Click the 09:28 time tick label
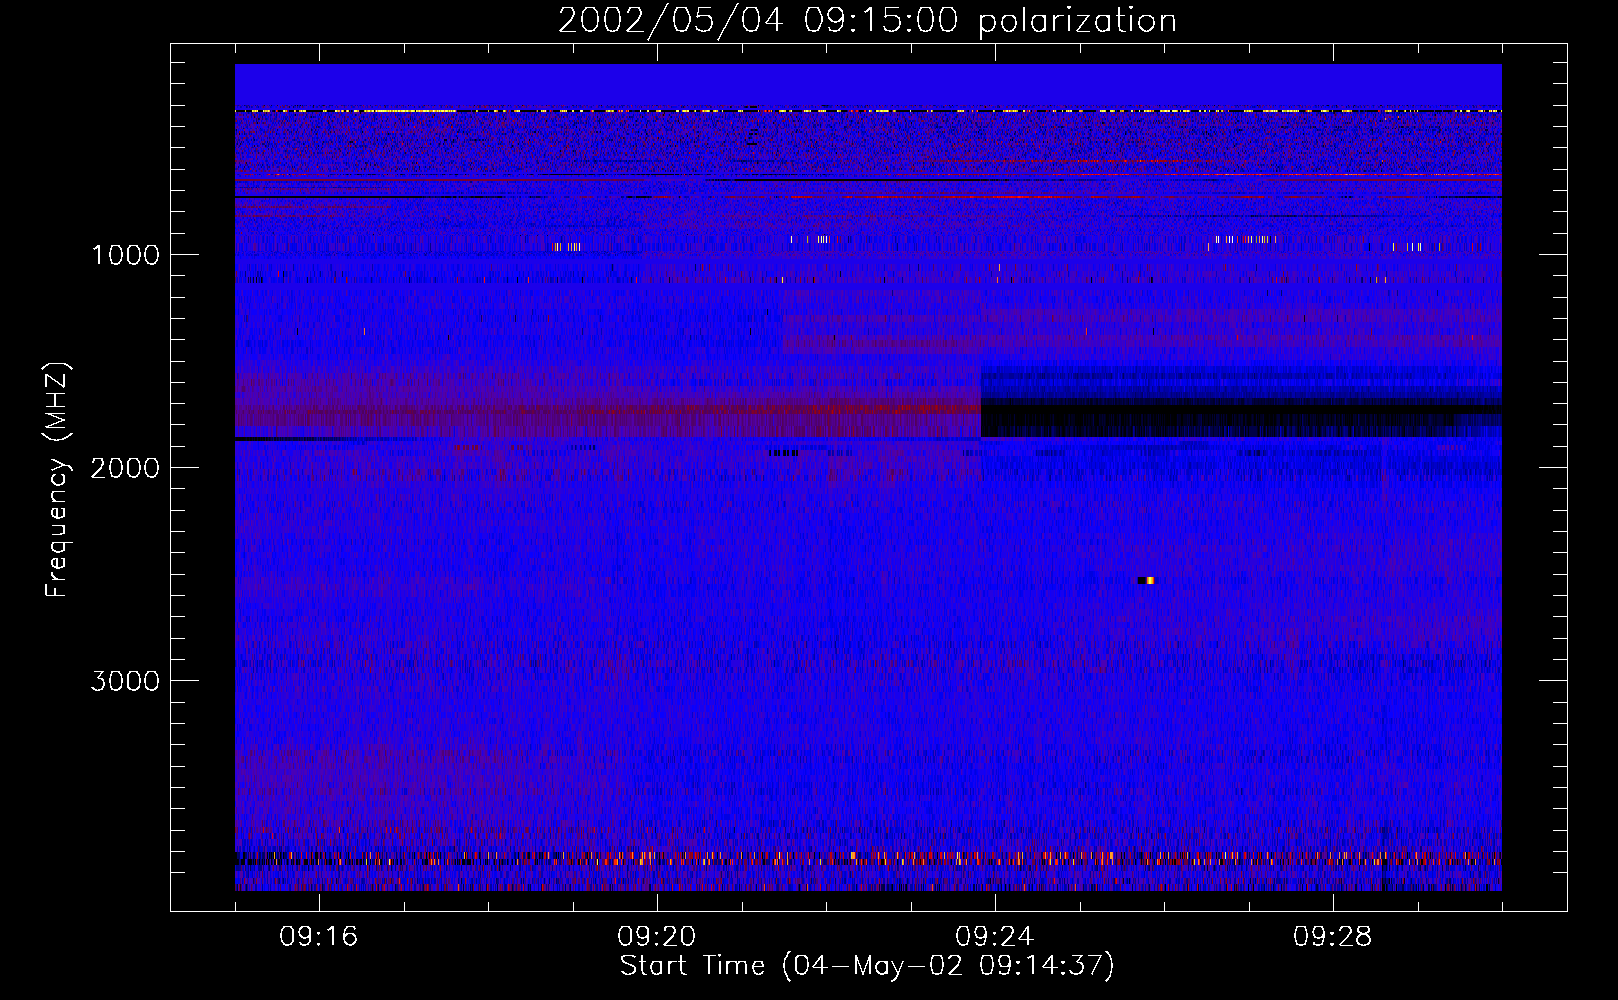Viewport: 1618px width, 1000px height. [x=1333, y=937]
